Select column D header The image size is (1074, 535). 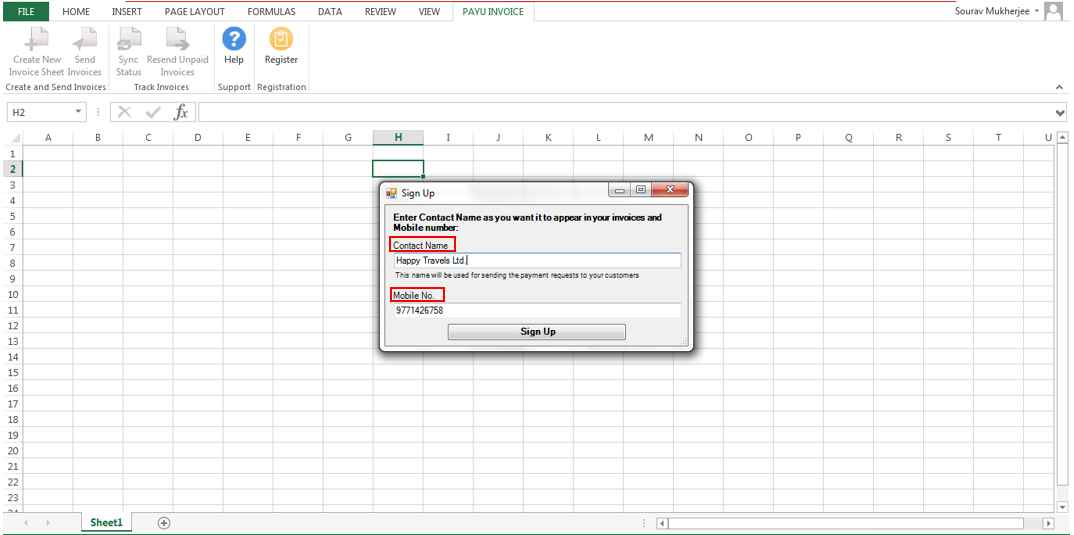(x=198, y=138)
